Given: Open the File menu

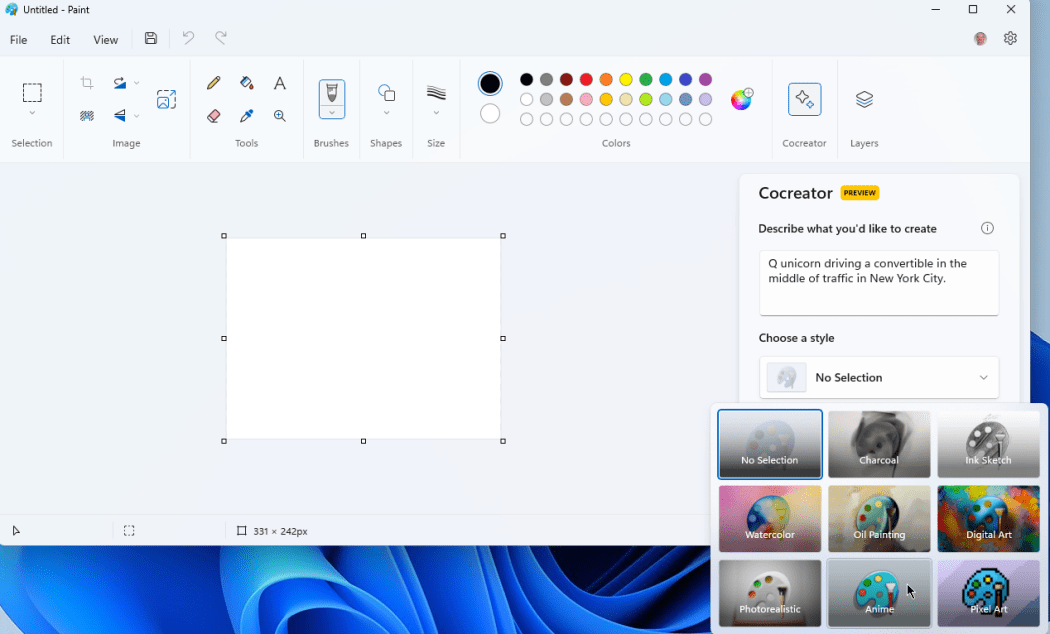Looking at the screenshot, I should (x=18, y=39).
